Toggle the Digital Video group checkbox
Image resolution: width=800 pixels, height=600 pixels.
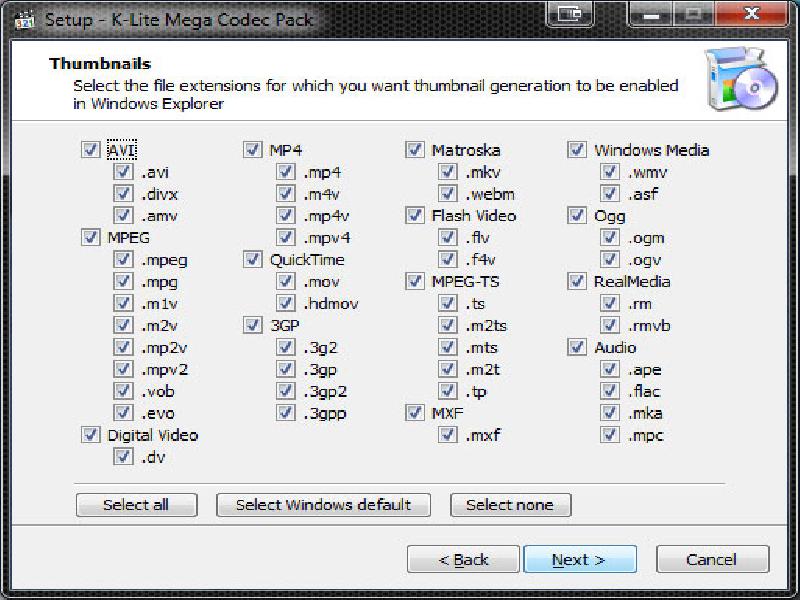click(90, 435)
